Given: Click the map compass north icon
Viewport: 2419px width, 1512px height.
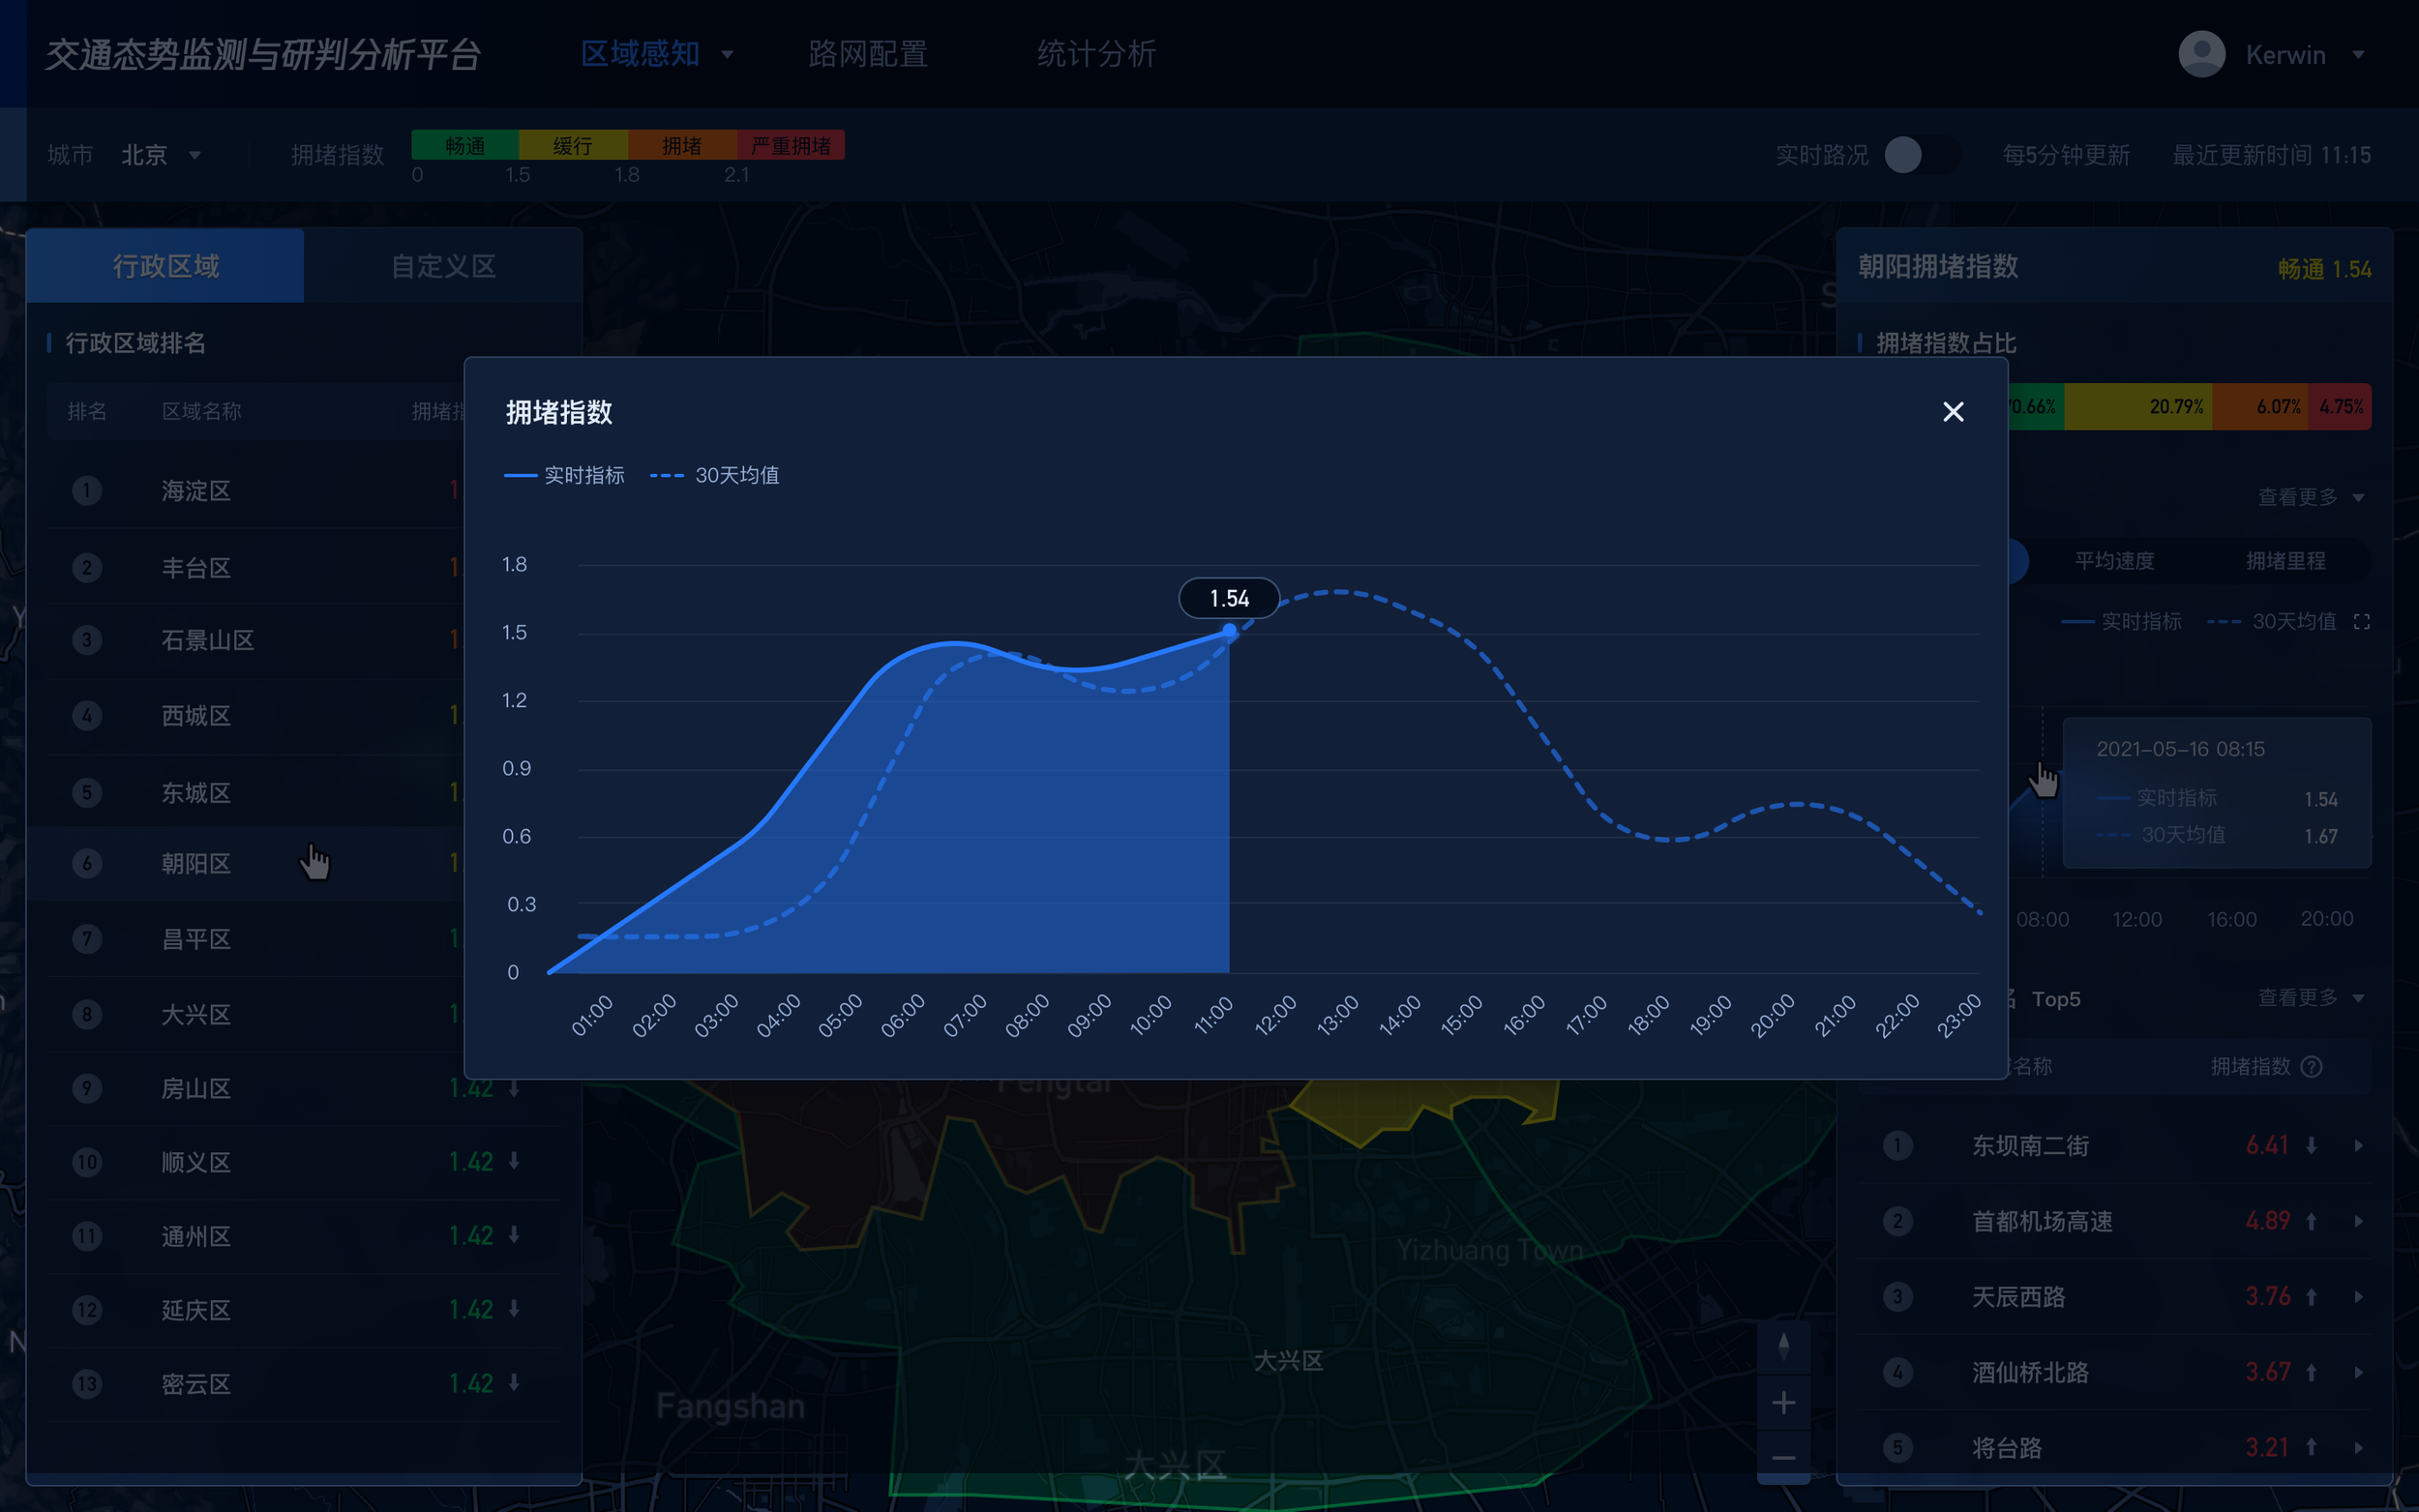Looking at the screenshot, I should (1783, 1346).
